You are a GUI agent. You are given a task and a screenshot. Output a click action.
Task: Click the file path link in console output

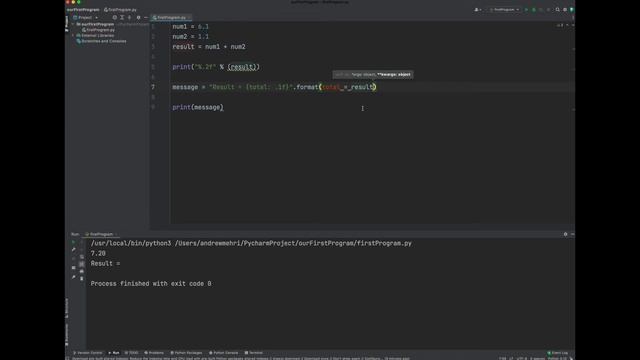[x=293, y=243]
